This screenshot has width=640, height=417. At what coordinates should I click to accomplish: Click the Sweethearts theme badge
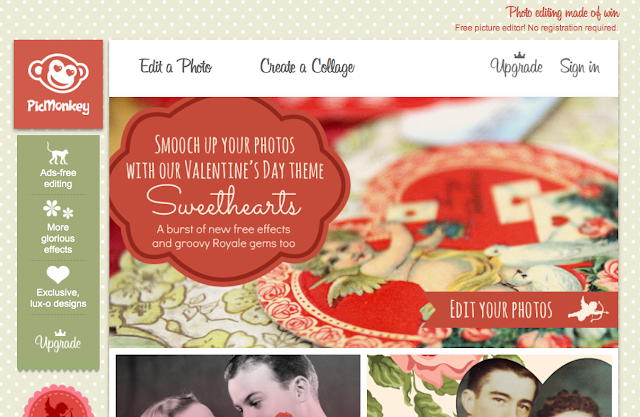229,191
